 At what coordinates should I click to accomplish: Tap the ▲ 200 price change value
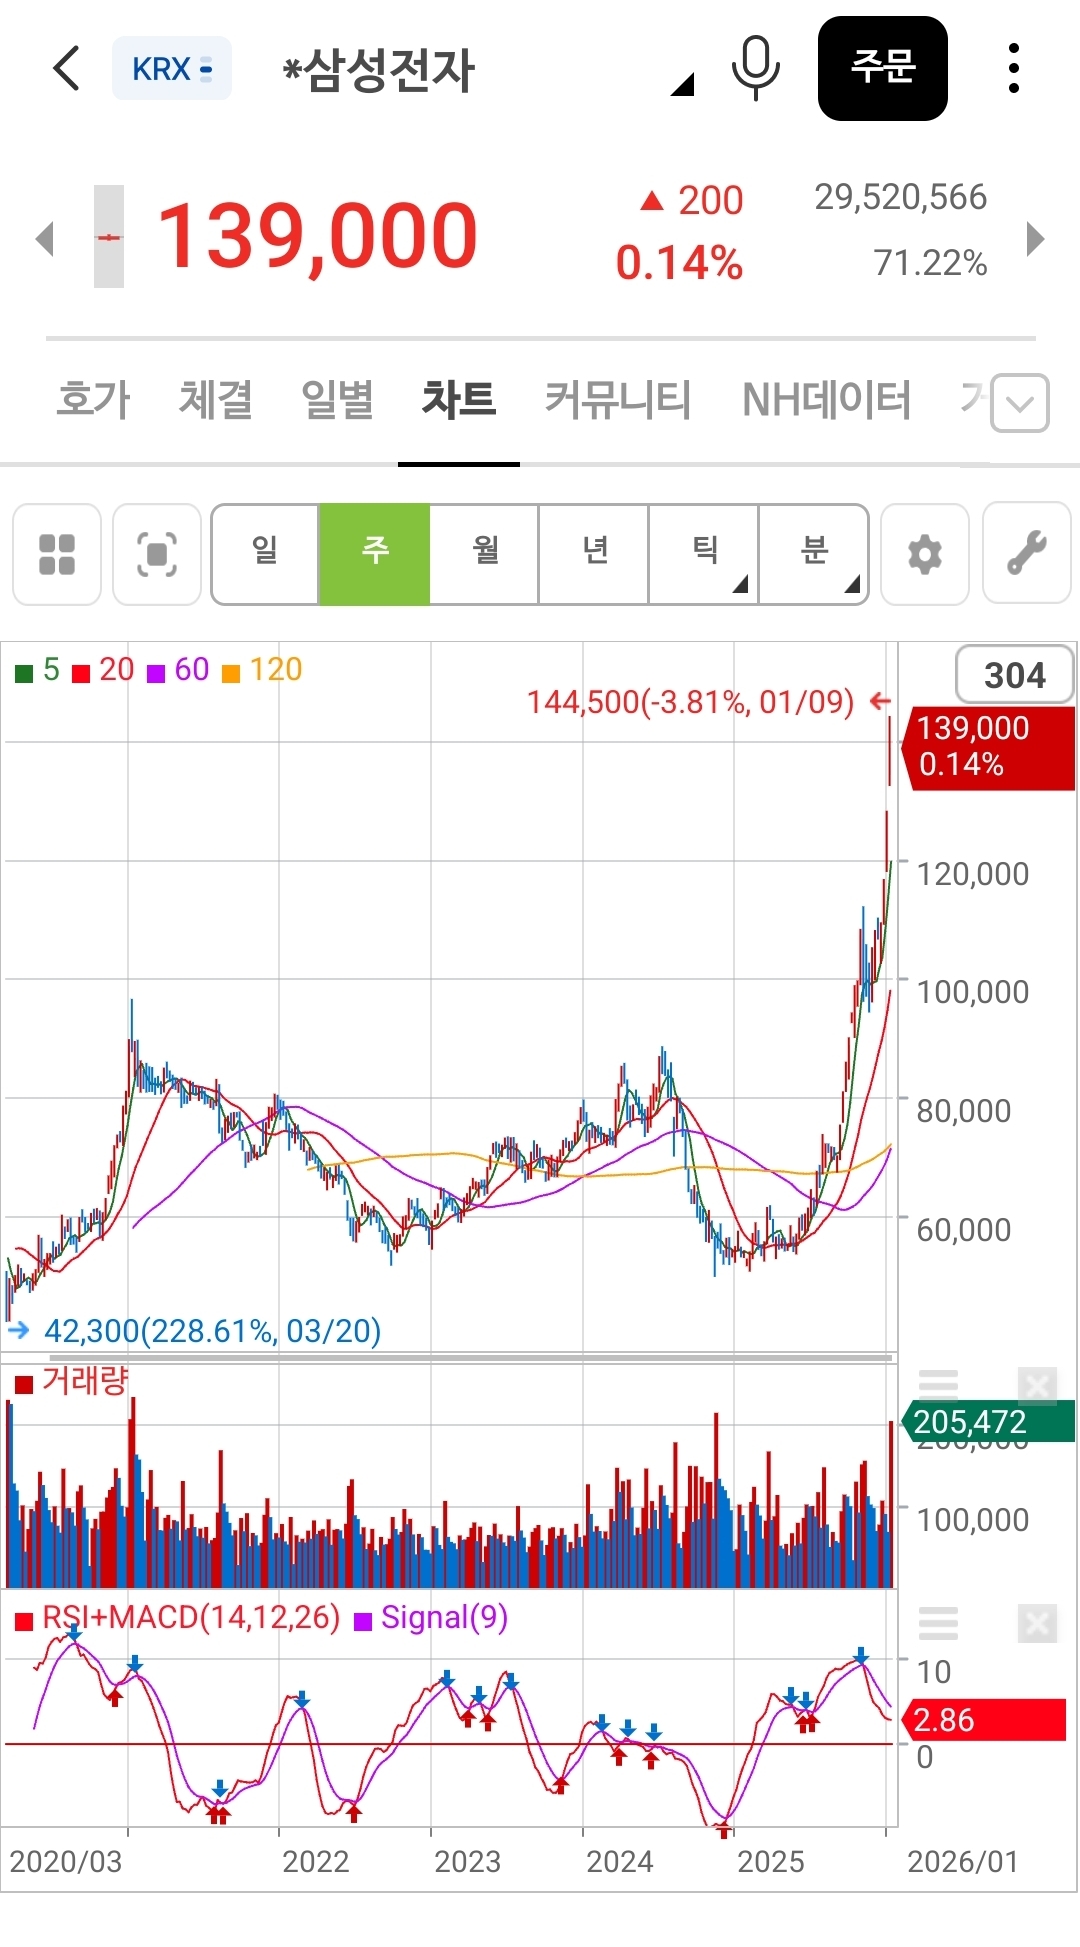pyautogui.click(x=692, y=200)
